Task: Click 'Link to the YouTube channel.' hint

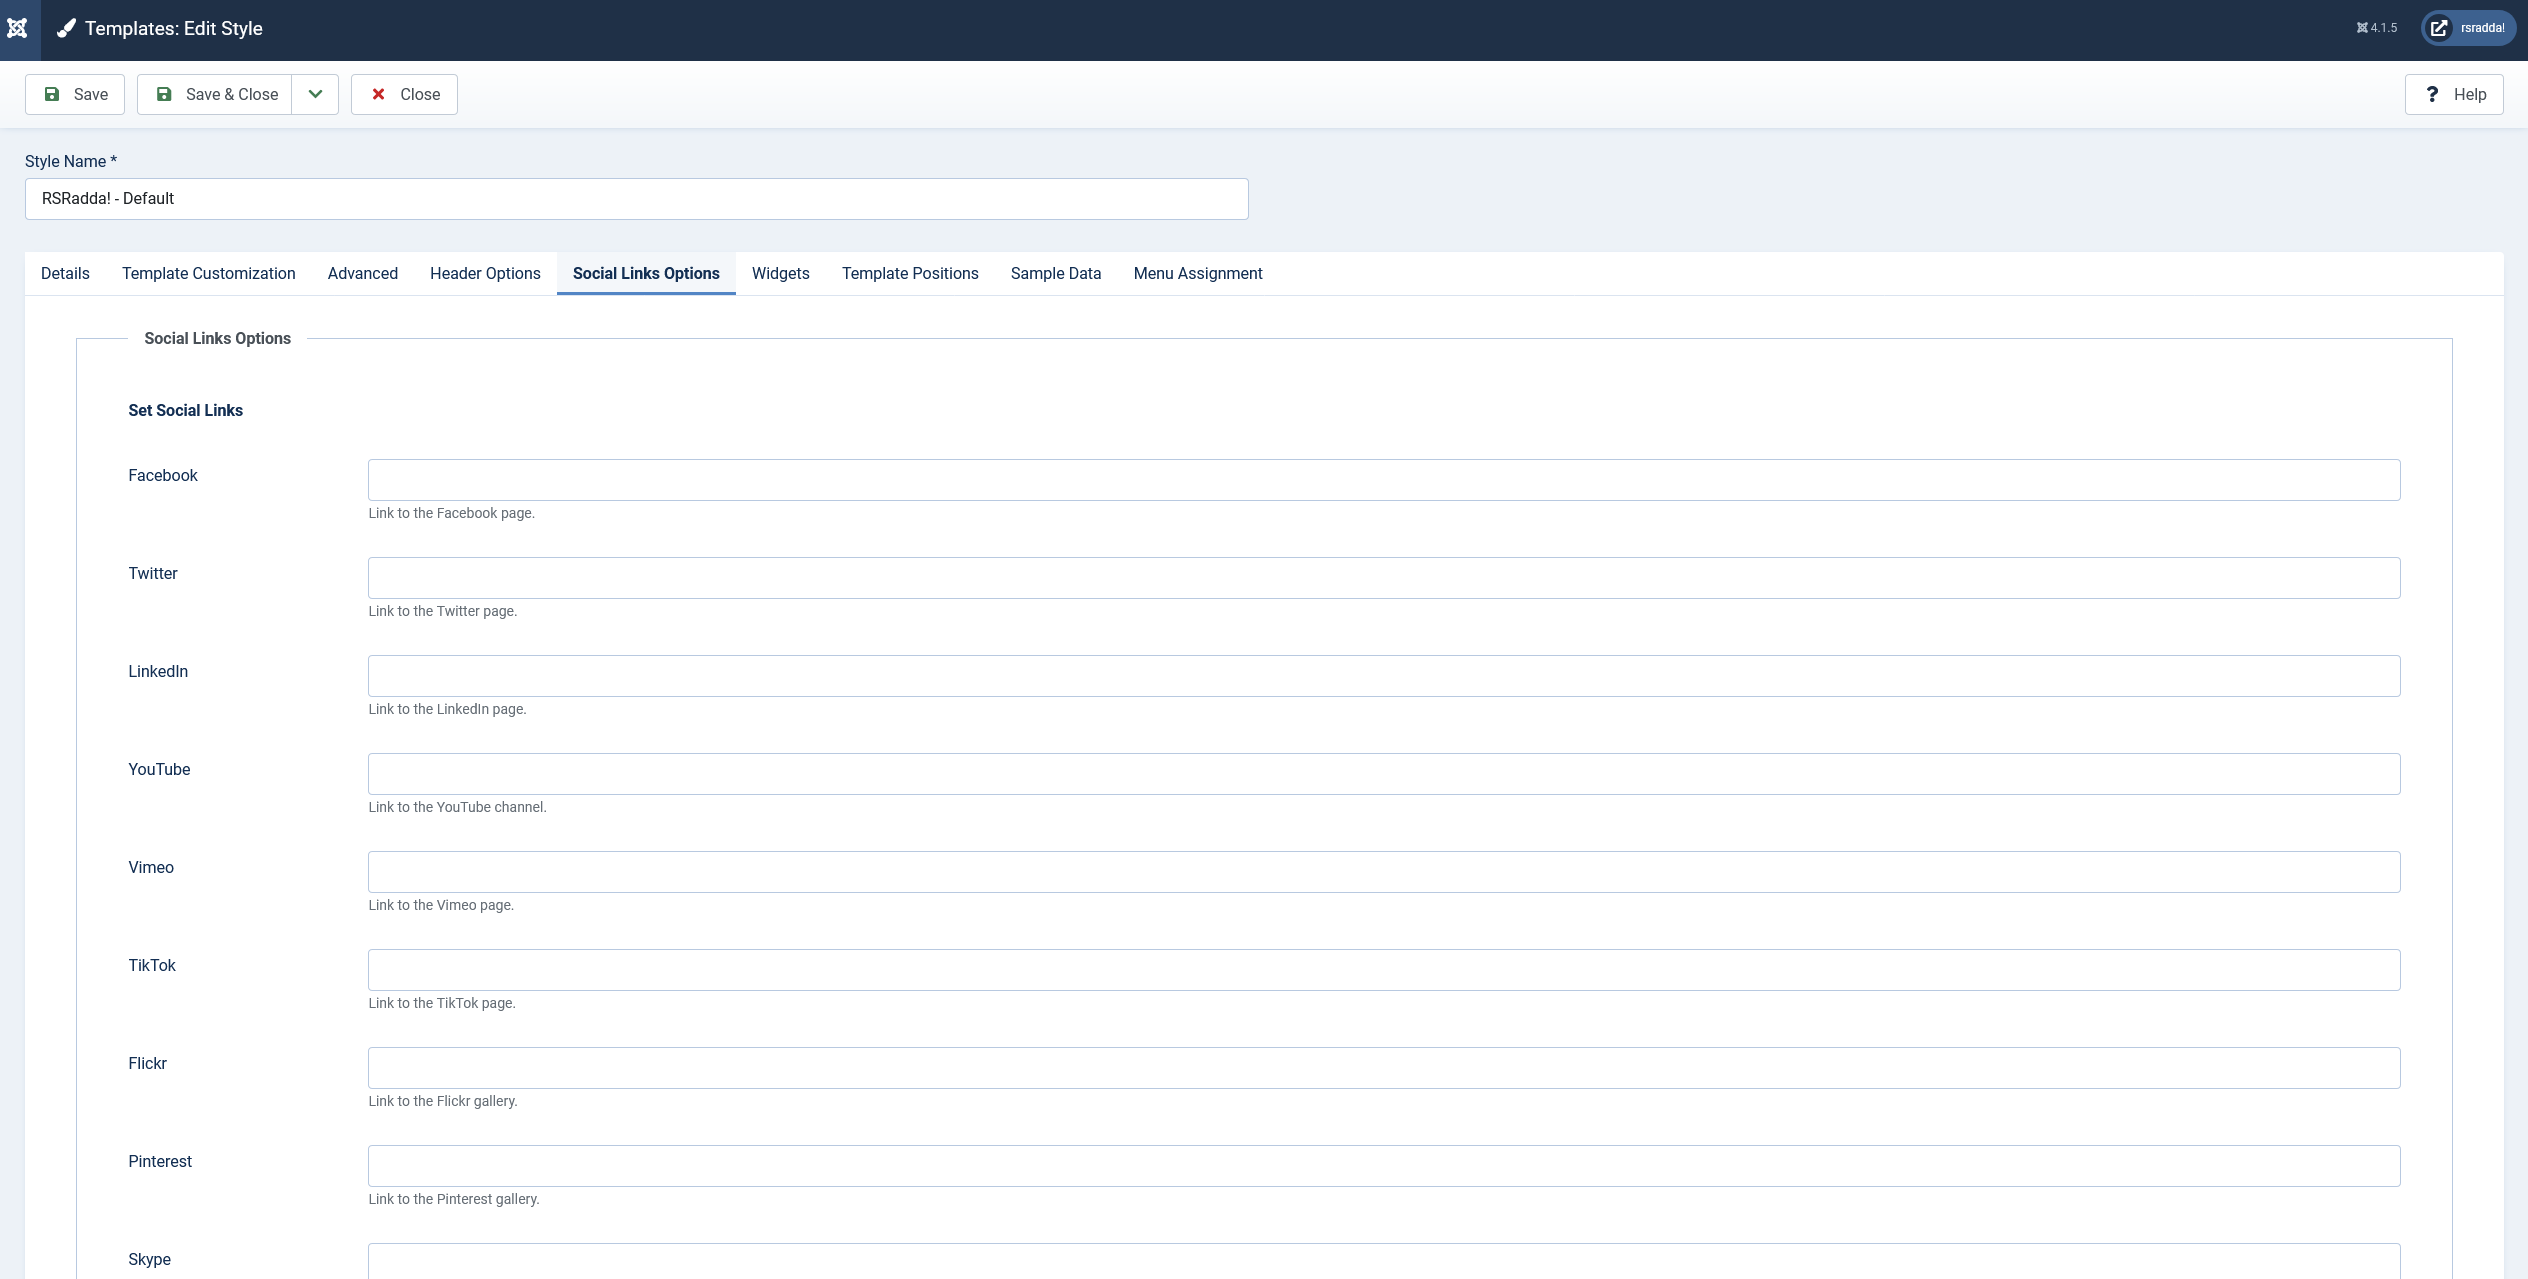Action: coord(457,808)
